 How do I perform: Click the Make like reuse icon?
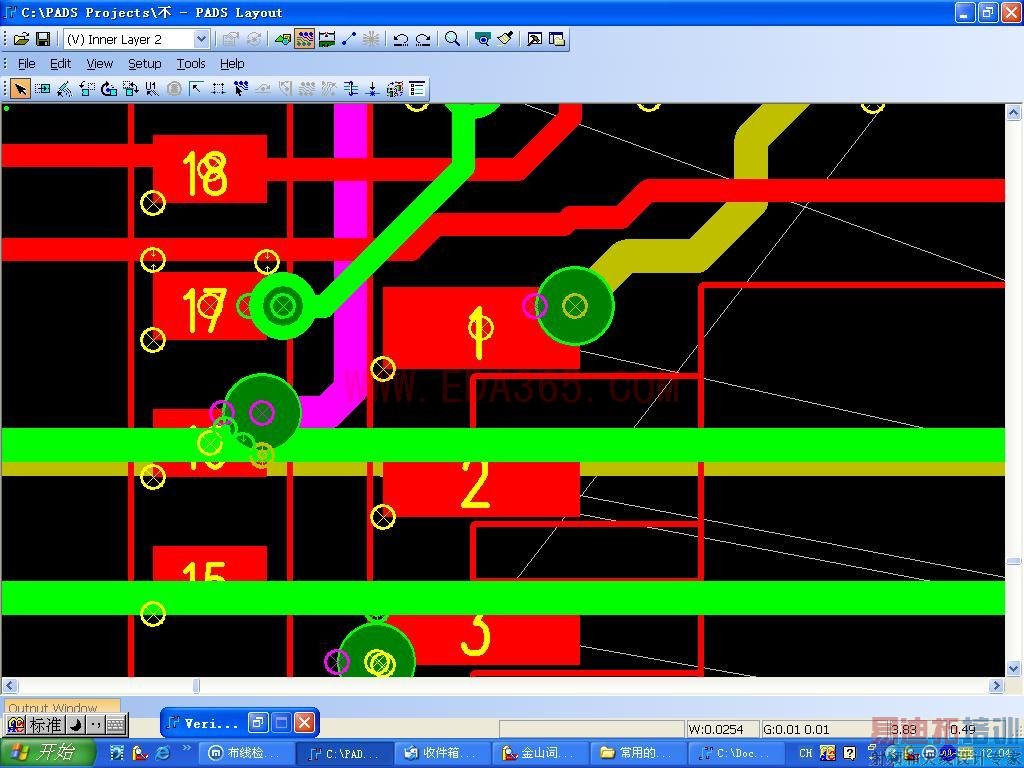(394, 88)
